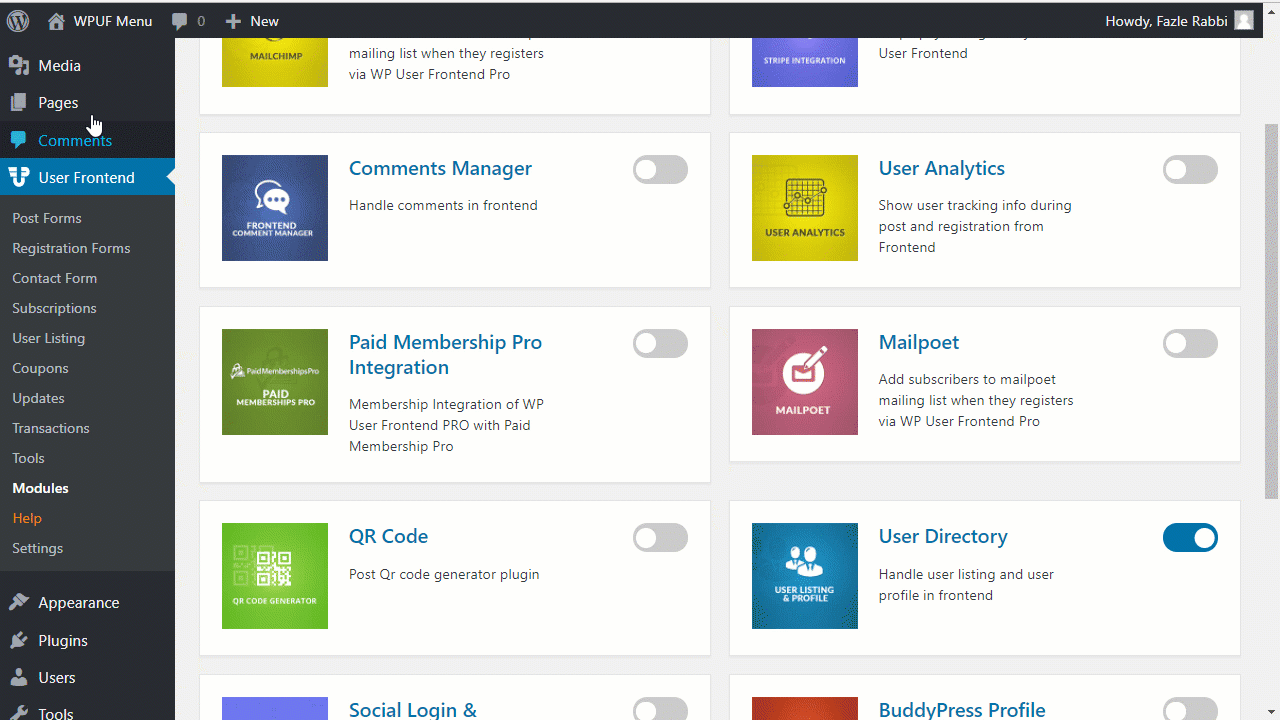Viewport: 1280px width, 720px height.
Task: Click the Tools wrench icon at sidebar bottom
Action: (x=19, y=713)
